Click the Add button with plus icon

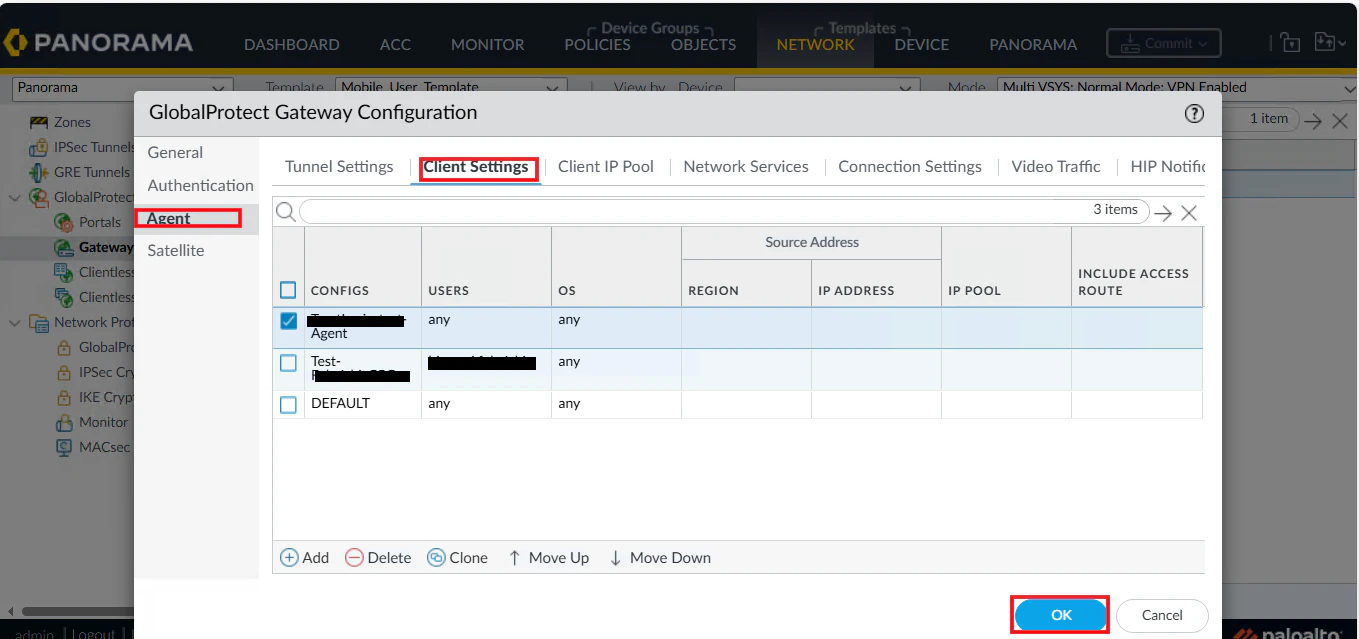point(304,558)
